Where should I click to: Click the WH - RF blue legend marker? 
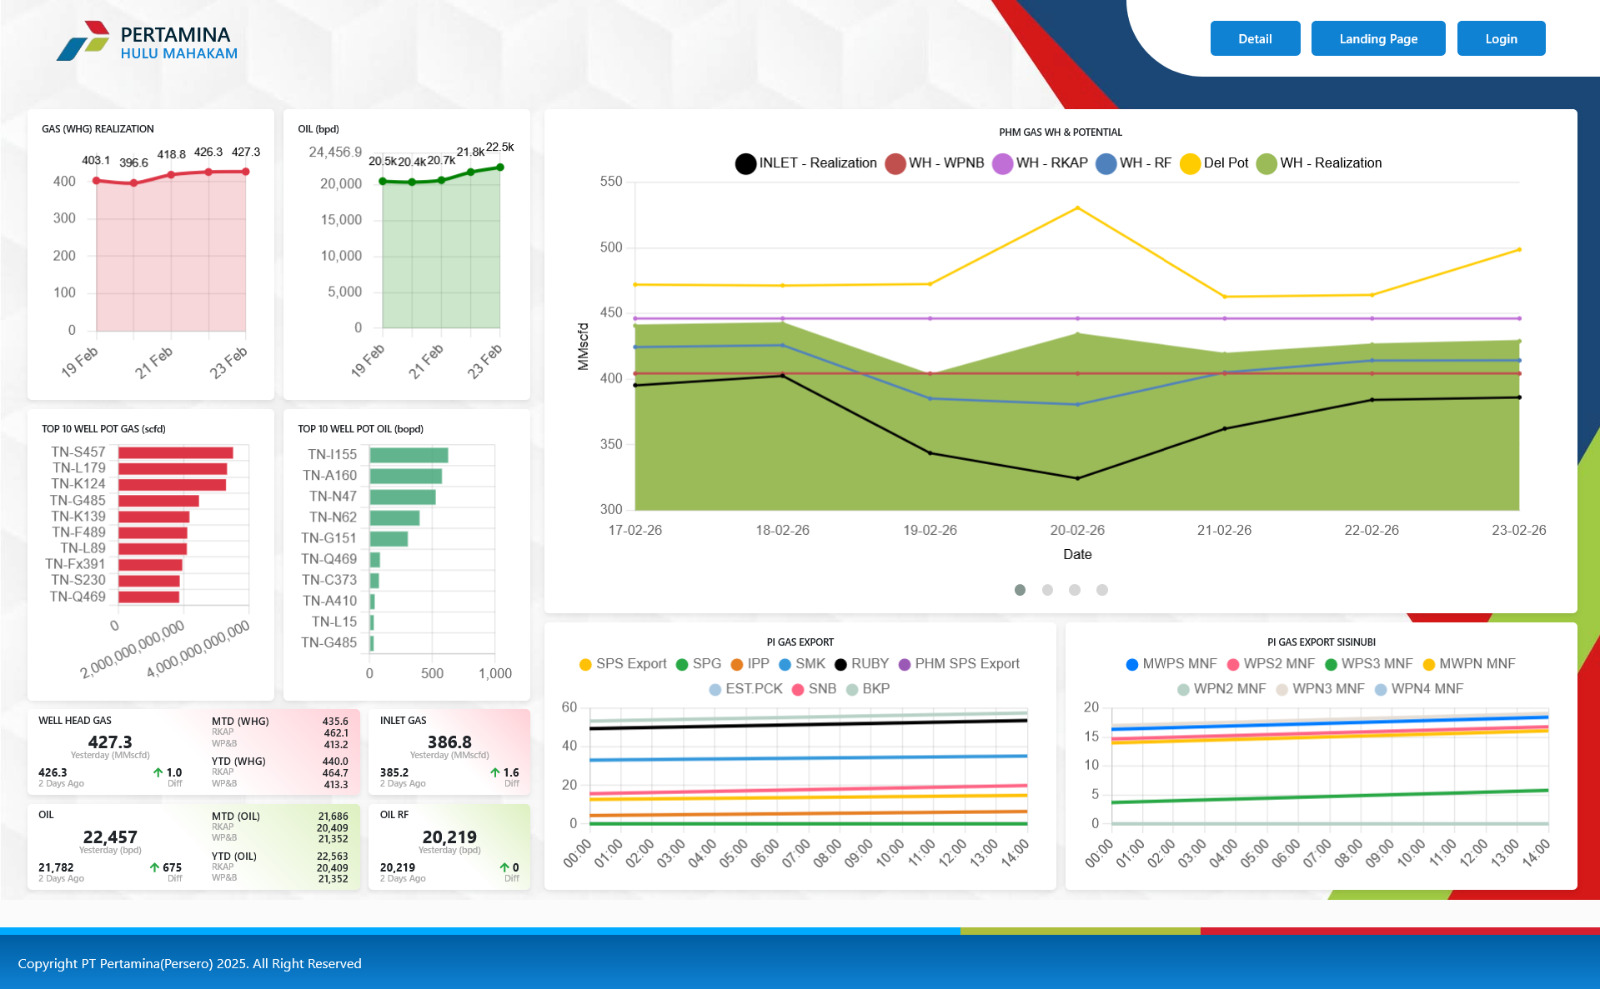point(1106,163)
